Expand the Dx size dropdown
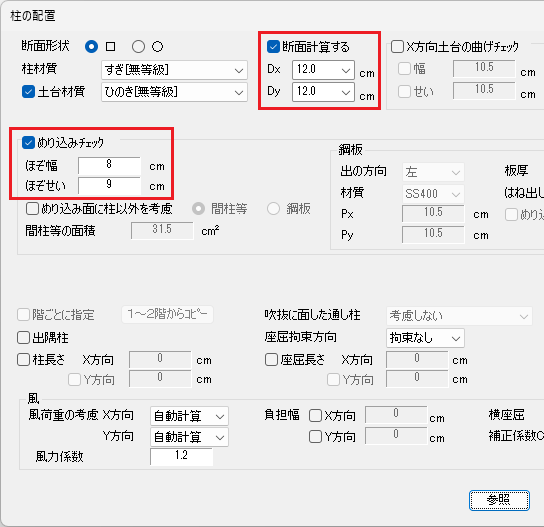 (323, 70)
